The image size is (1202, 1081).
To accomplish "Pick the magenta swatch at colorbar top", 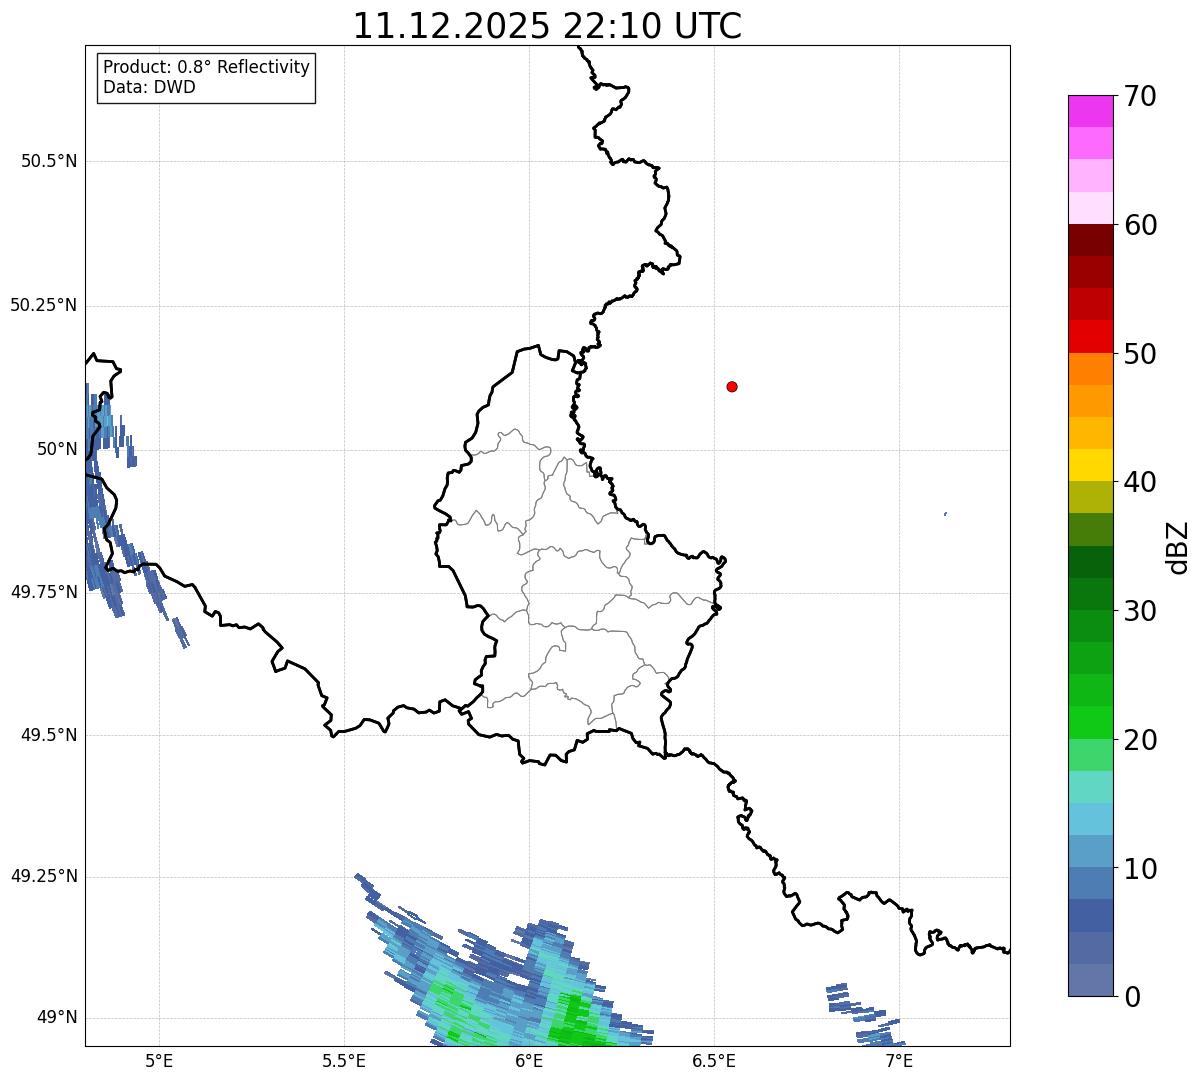I will point(1090,111).
